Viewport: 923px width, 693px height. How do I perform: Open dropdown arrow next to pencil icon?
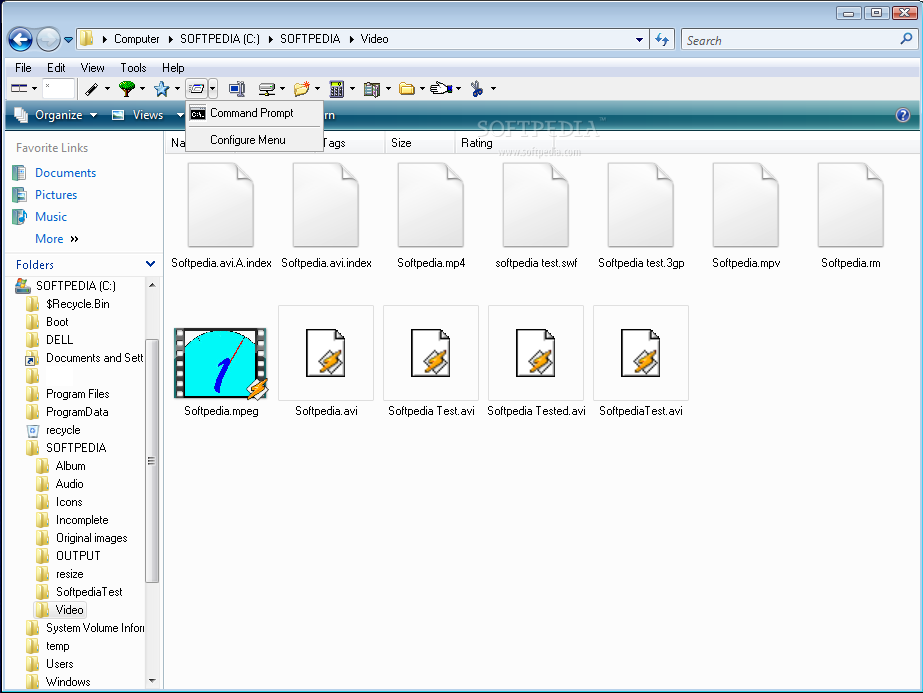click(x=107, y=89)
